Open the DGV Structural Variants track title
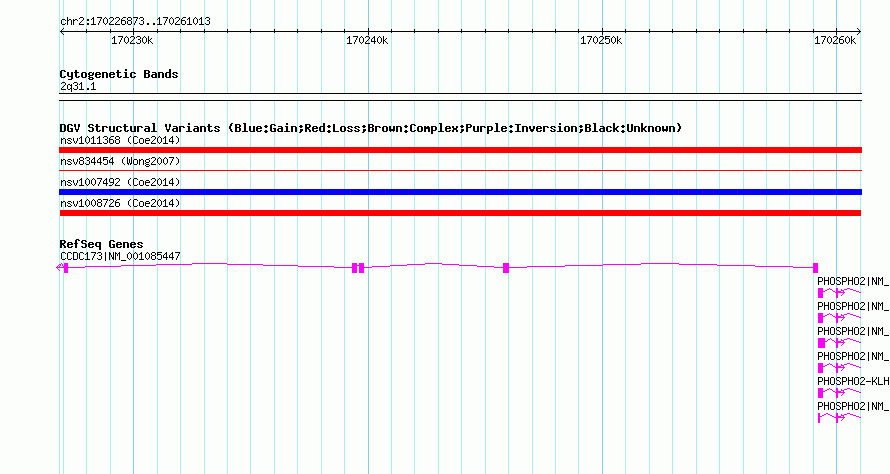 [370, 128]
